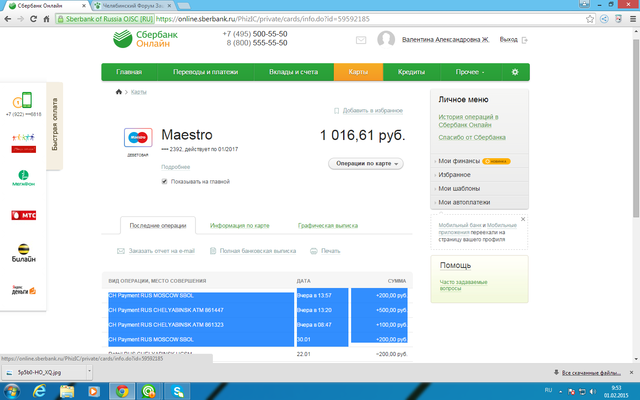The image size is (640, 400).
Task: Open 'История операций в Сбербанк Онлайн' link
Action: (x=468, y=121)
